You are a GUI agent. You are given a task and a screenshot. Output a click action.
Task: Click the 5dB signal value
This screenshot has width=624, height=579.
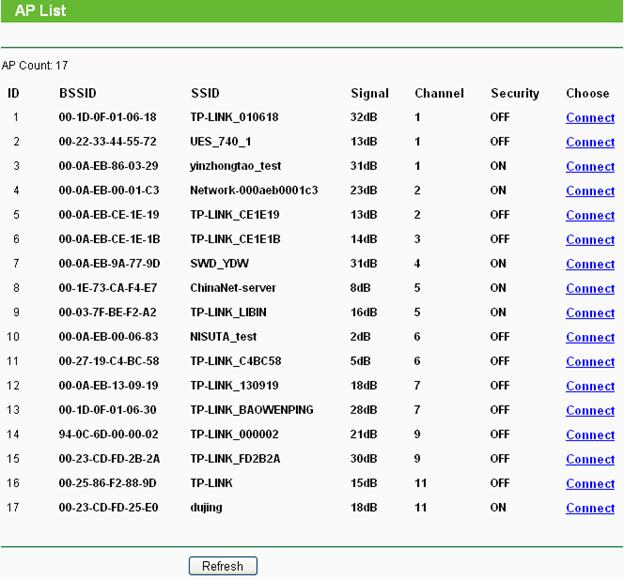[x=360, y=361]
